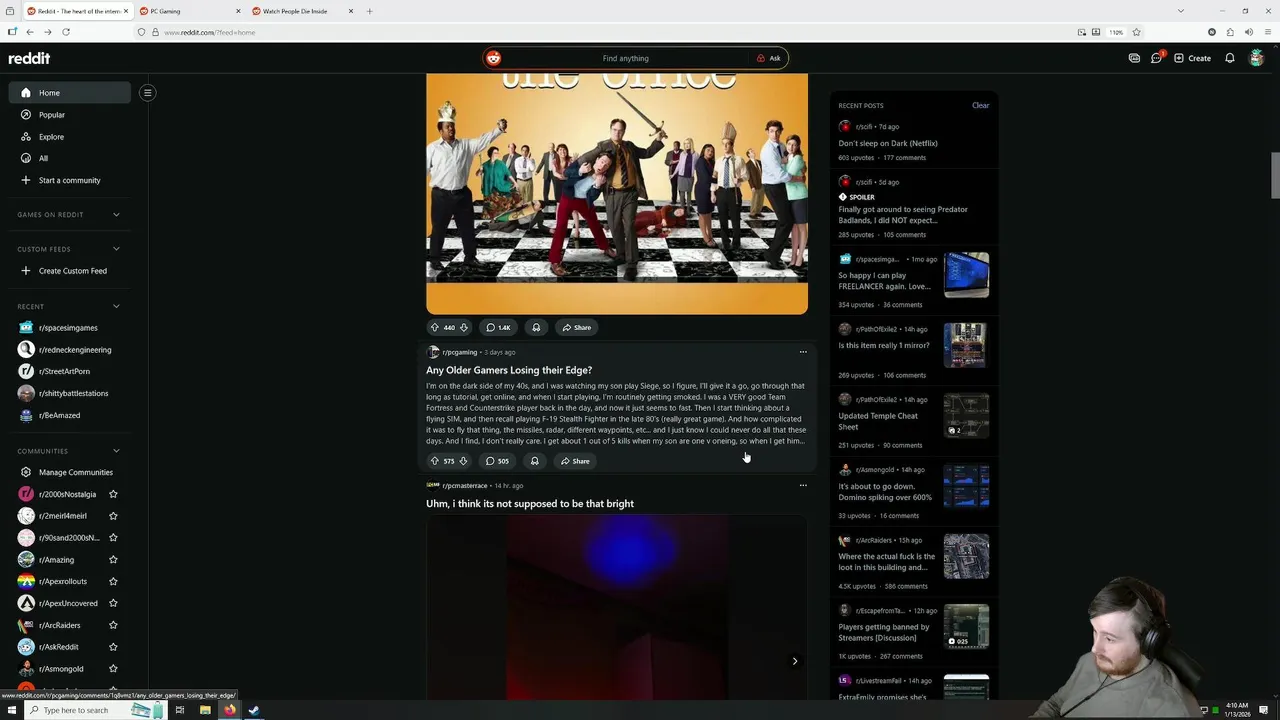Favorite r/90sand2000sN... with star
This screenshot has height=720, width=1280.
113,538
